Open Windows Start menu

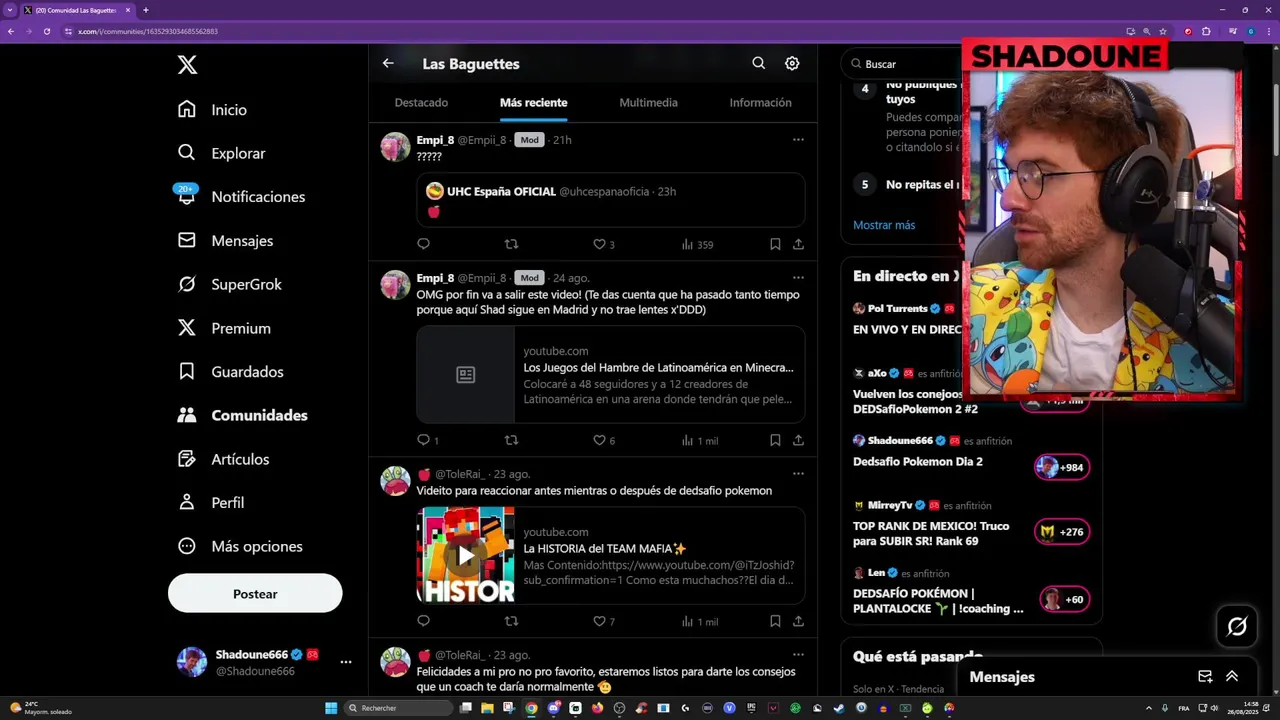[331, 708]
